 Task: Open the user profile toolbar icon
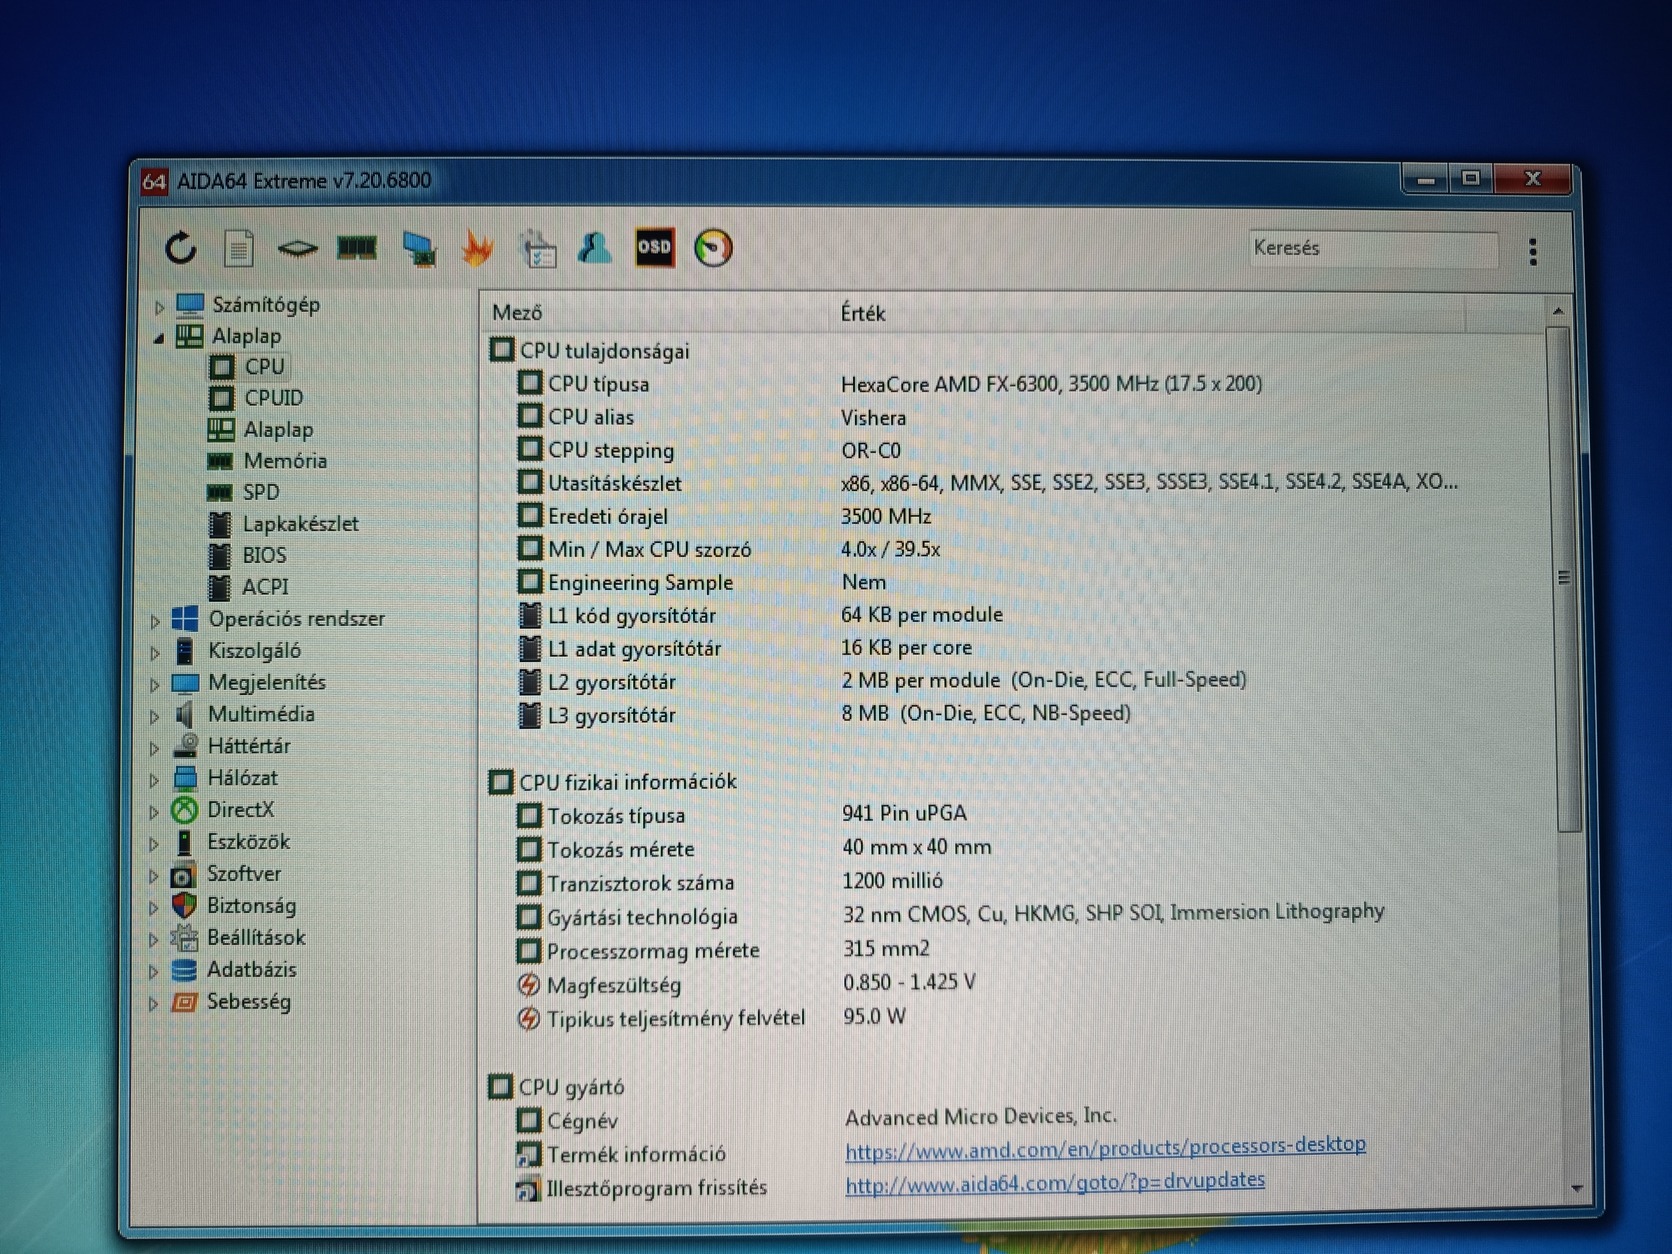595,248
